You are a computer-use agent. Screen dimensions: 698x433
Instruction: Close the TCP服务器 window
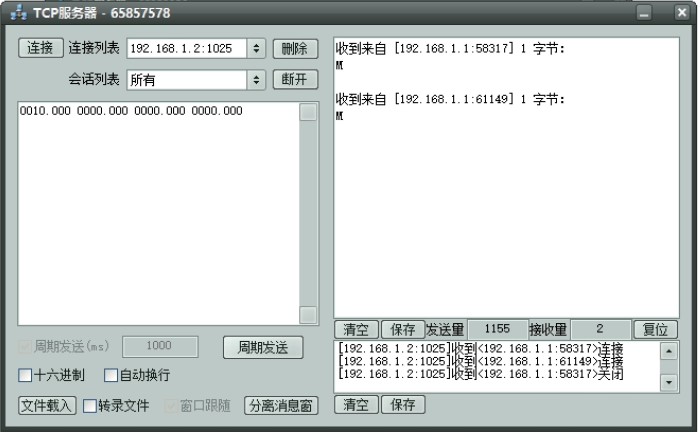pos(682,12)
